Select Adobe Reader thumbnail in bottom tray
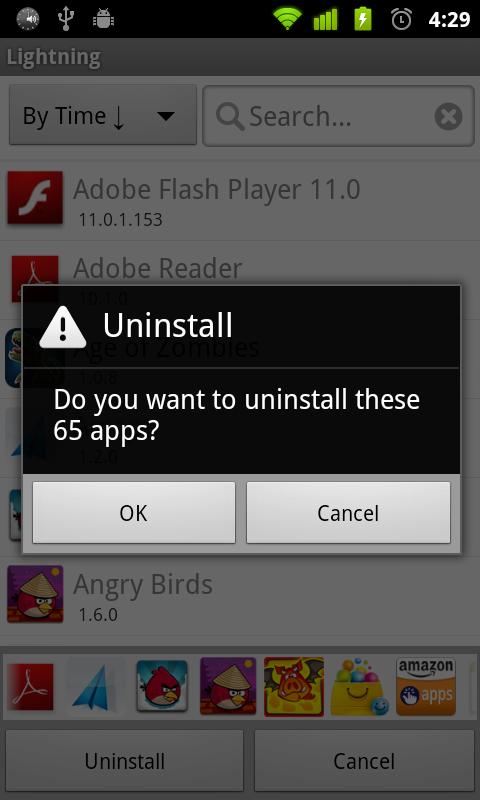Image resolution: width=480 pixels, height=800 pixels. tap(31, 686)
